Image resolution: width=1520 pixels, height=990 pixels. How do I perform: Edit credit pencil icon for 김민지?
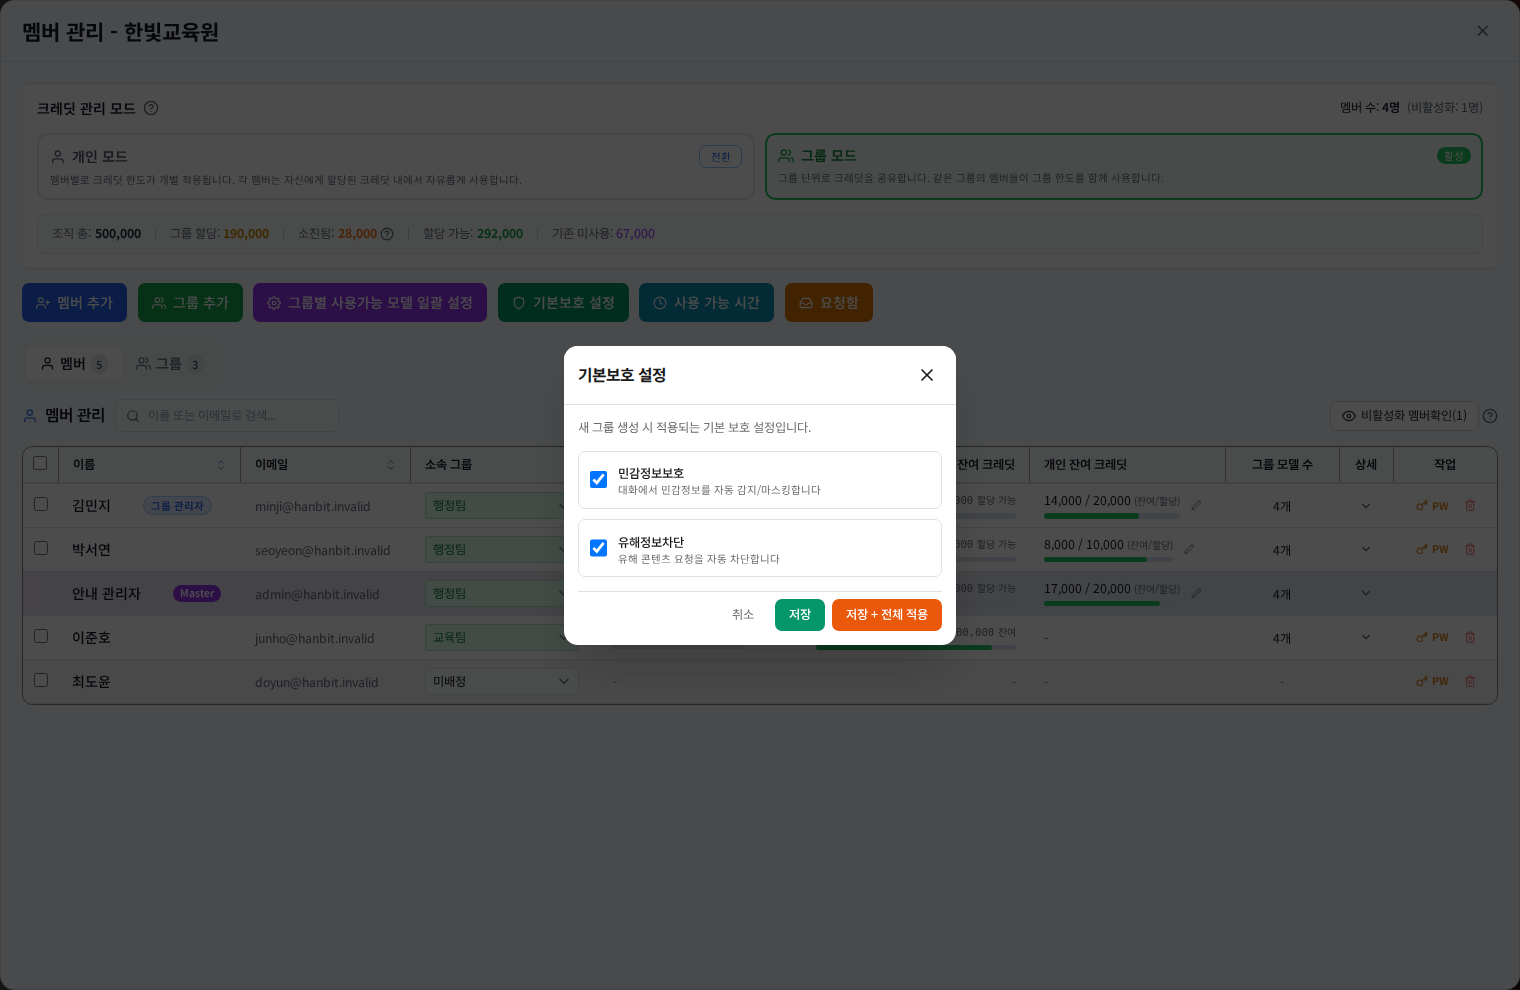[1196, 505]
